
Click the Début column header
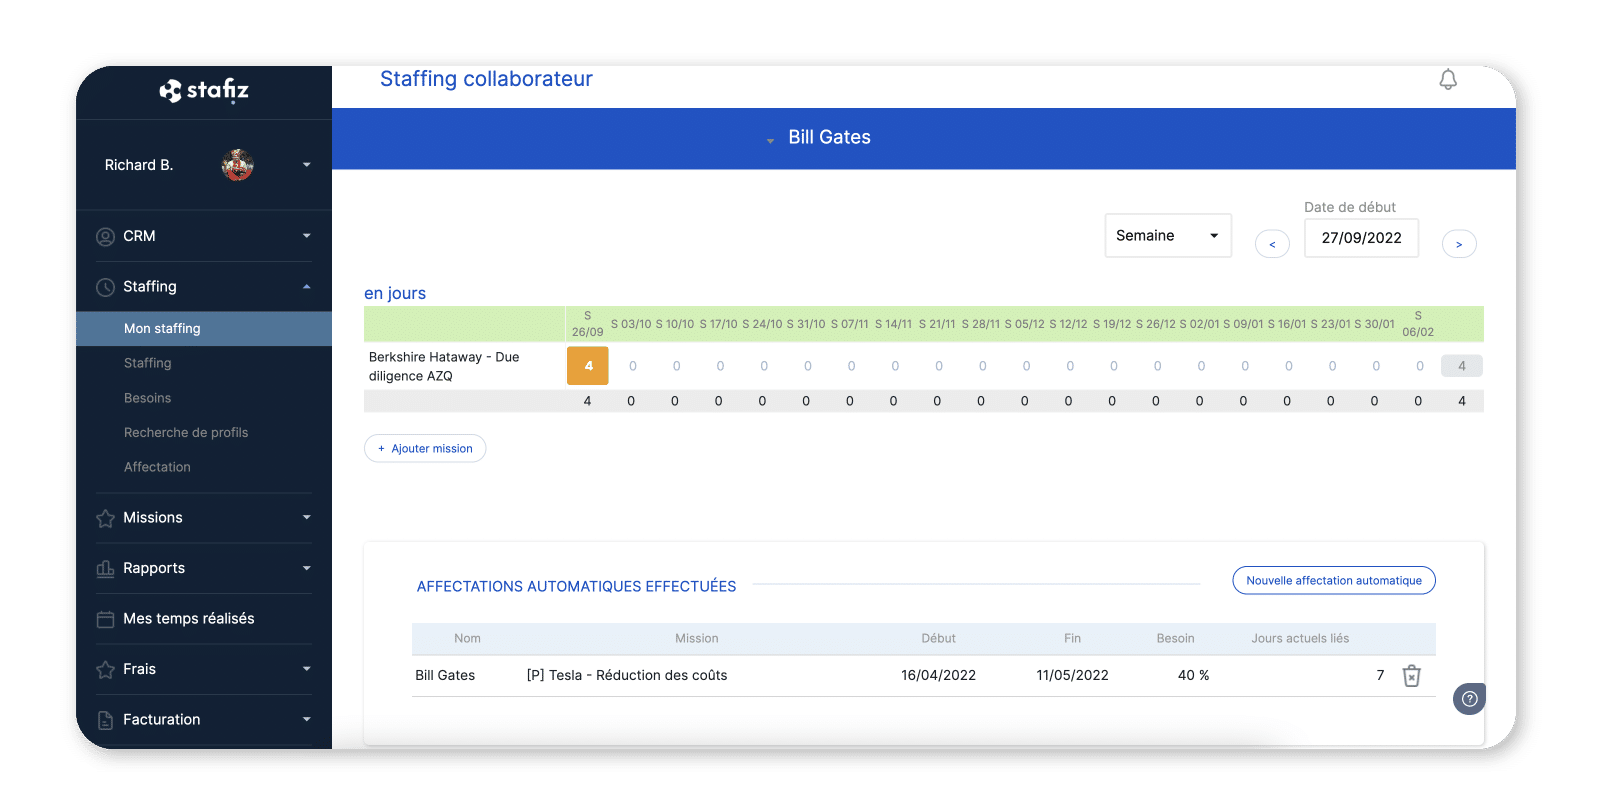click(x=938, y=638)
